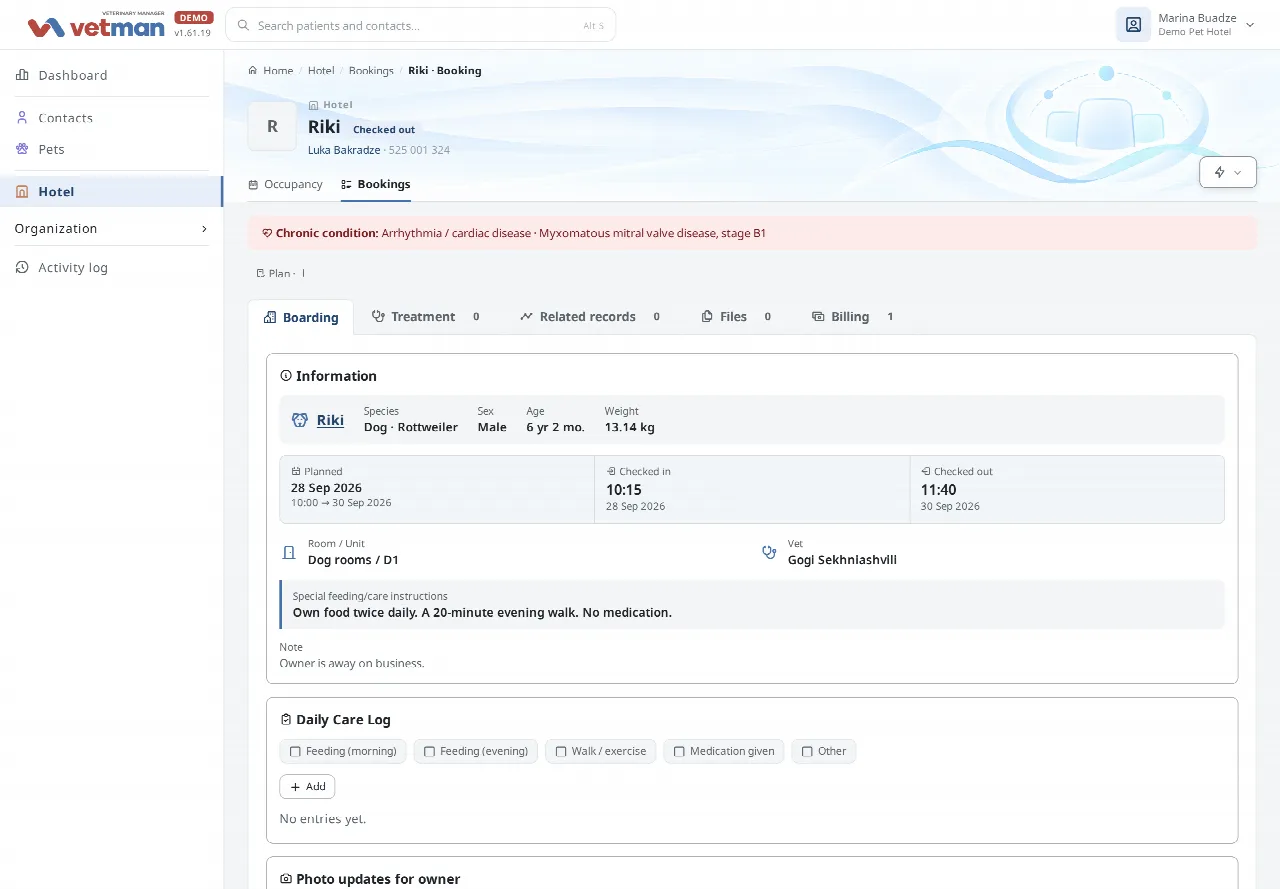Open the lightning quick actions dropdown

pos(1227,172)
